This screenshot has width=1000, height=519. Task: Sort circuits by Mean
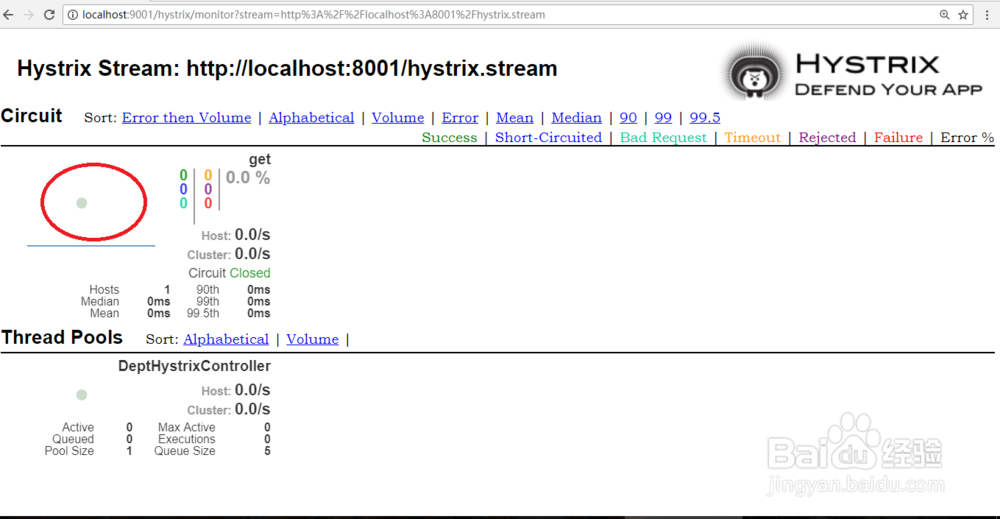[x=515, y=118]
